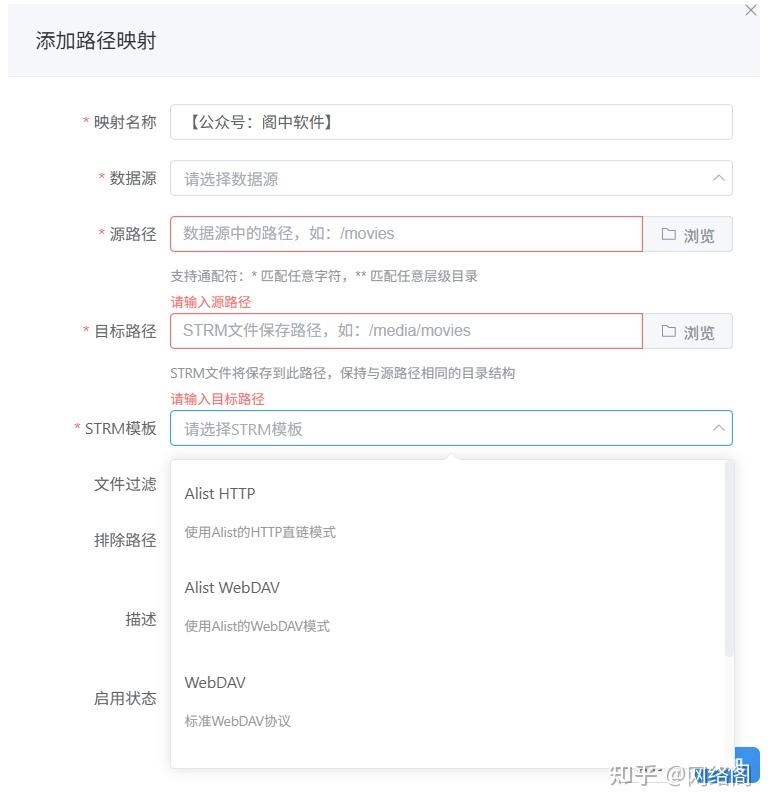Click the chevron on the 数据源 field
This screenshot has width=772, height=807.
coord(719,178)
